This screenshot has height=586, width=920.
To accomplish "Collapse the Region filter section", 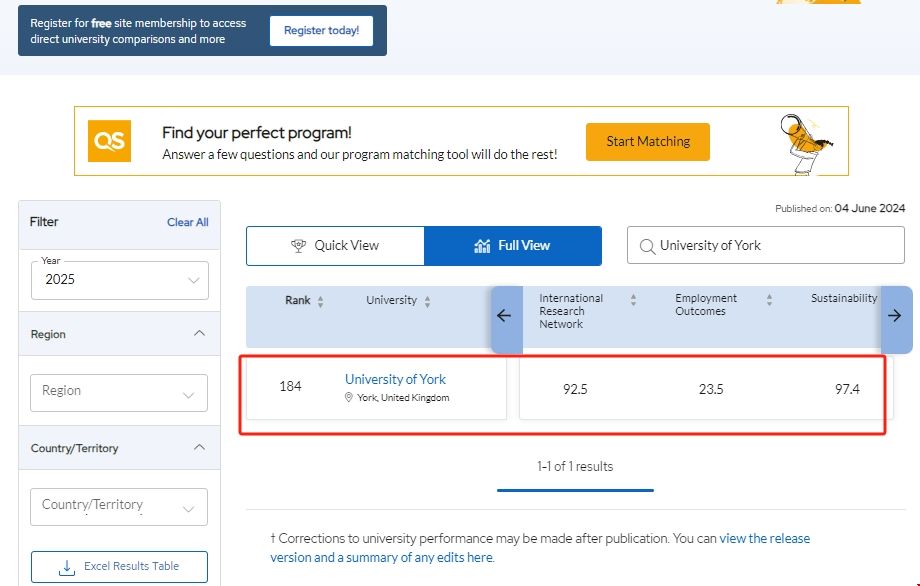I will click(x=199, y=334).
